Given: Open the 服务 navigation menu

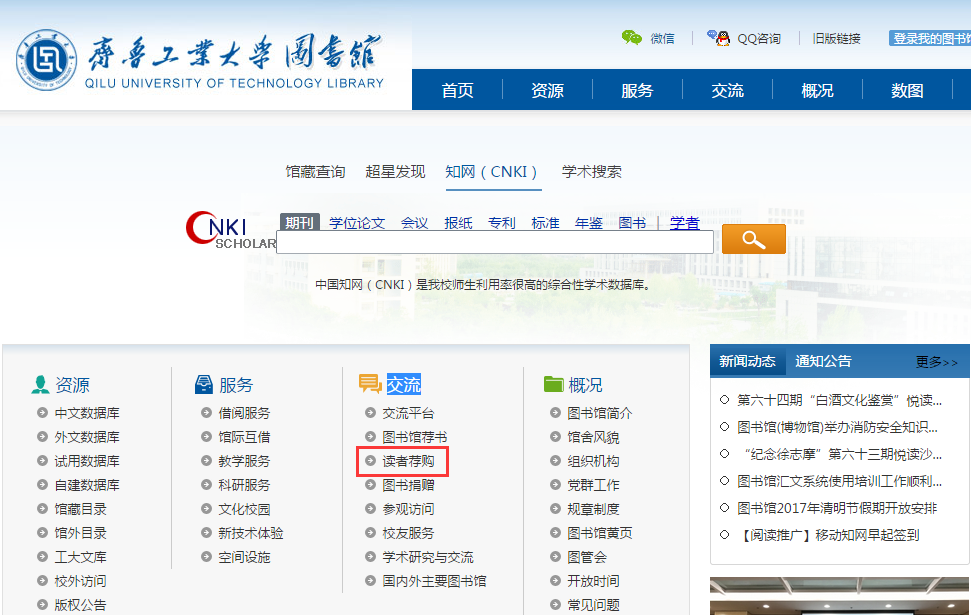Looking at the screenshot, I should click(x=637, y=91).
